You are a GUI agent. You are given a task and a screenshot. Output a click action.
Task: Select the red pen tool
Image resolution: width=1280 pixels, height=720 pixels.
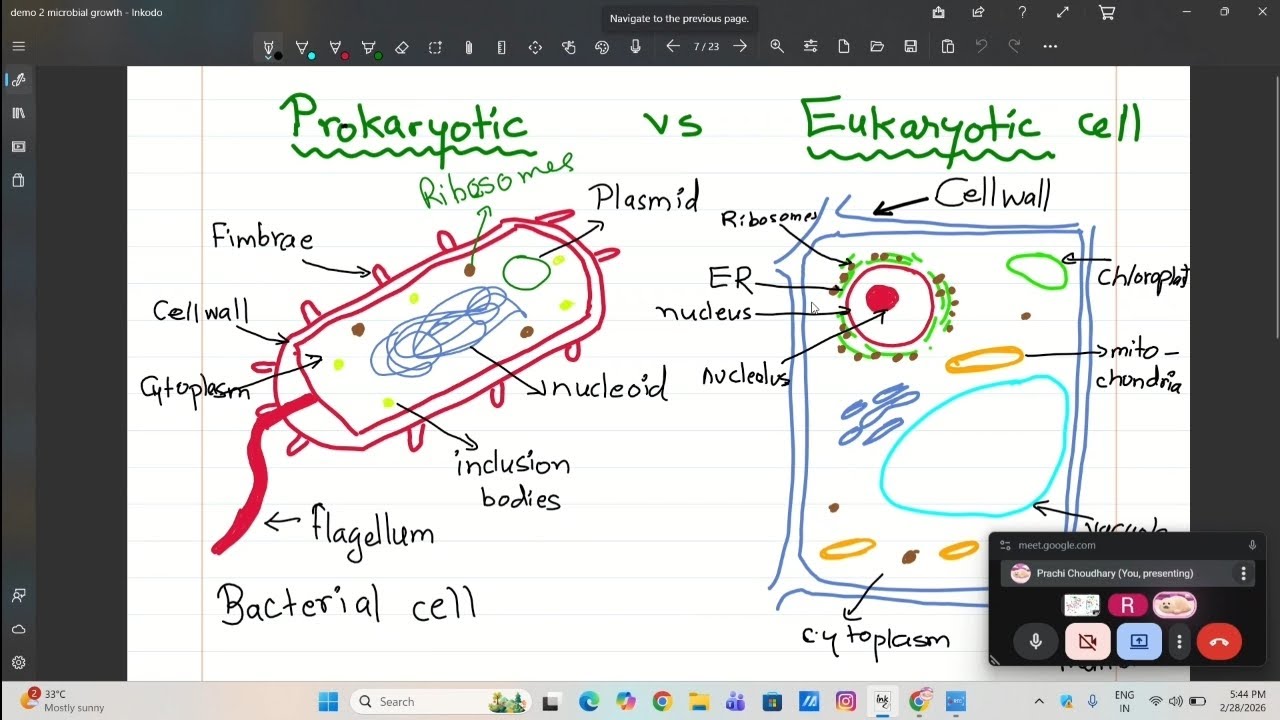(x=337, y=47)
